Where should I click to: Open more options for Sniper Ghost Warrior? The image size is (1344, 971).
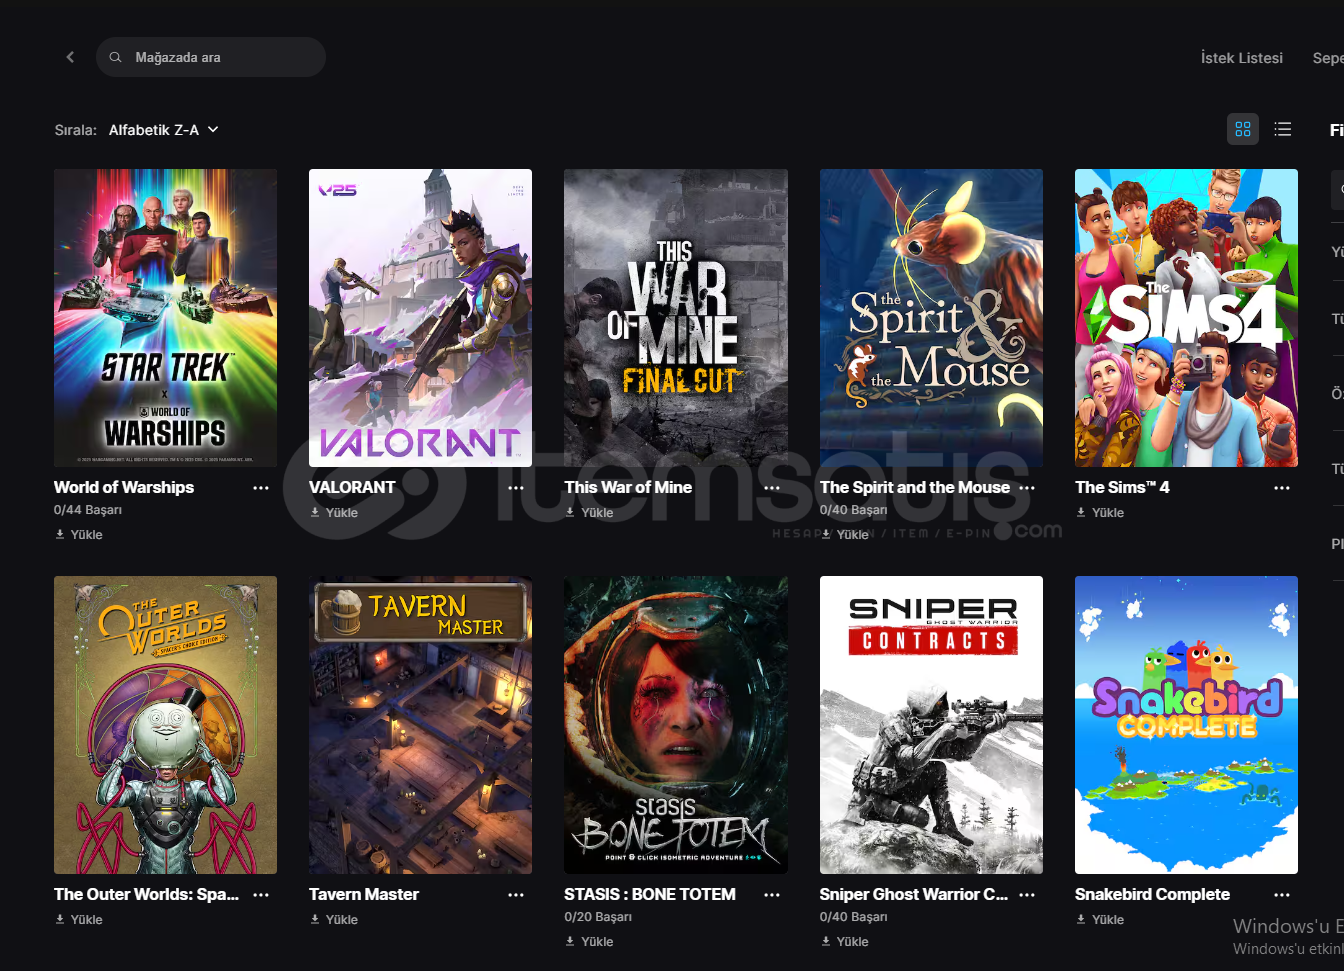1027,895
